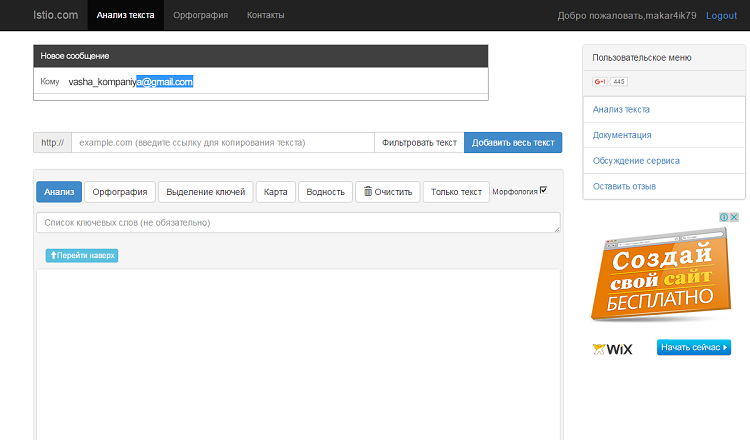Screen dimensions: 750x440
Task: Click the Орфография button in the toolbar
Action: point(120,192)
